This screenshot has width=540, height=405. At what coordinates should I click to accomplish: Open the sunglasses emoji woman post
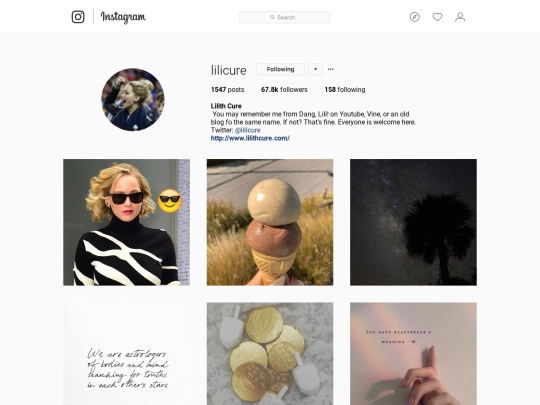126,222
